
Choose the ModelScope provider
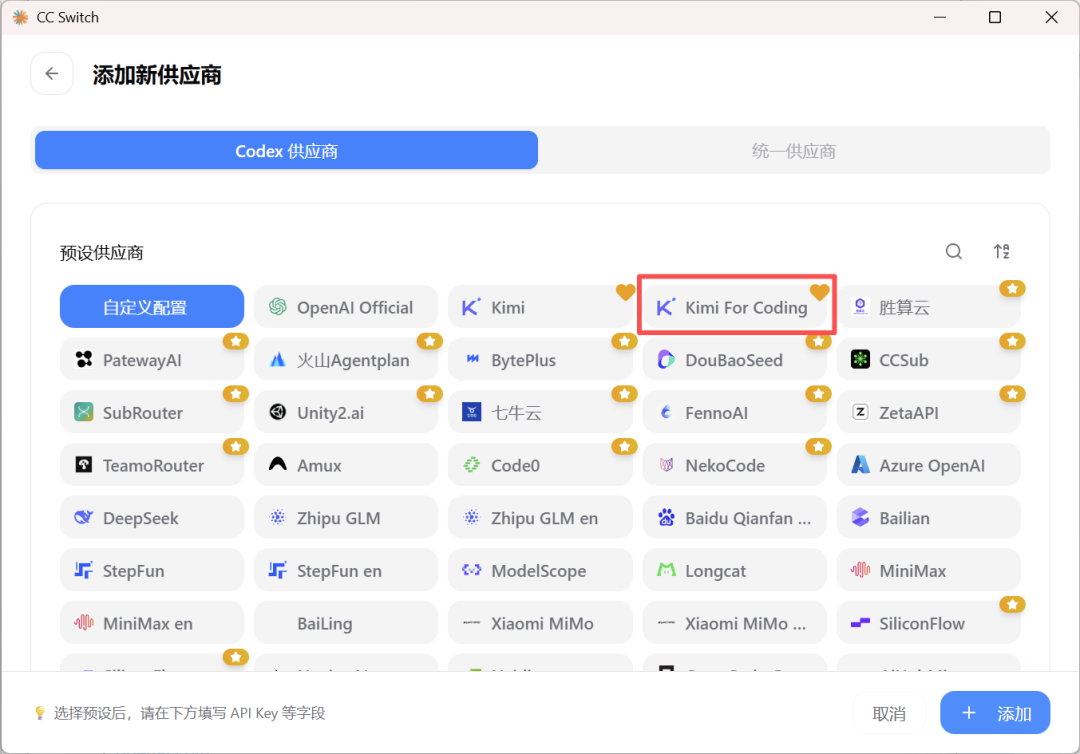click(540, 570)
